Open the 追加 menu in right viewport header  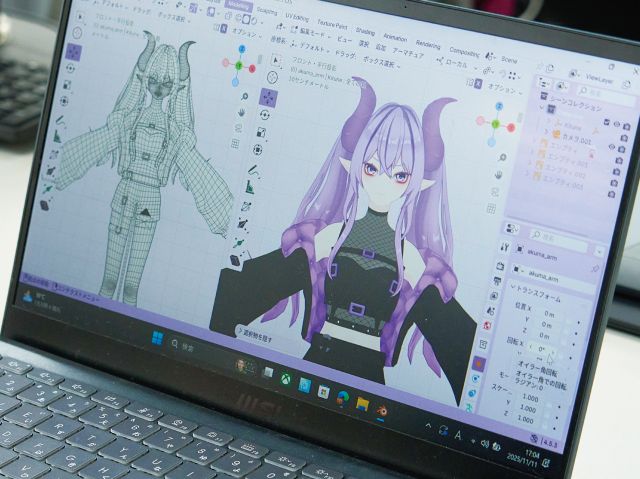tap(380, 47)
